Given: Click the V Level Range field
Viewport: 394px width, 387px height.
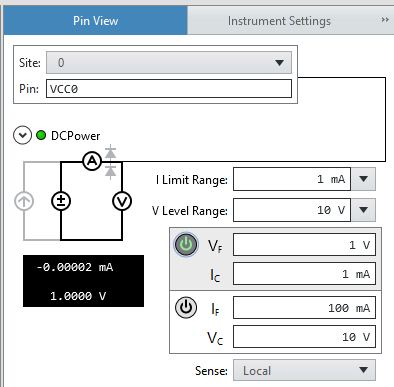Looking at the screenshot, I should click(x=292, y=210).
